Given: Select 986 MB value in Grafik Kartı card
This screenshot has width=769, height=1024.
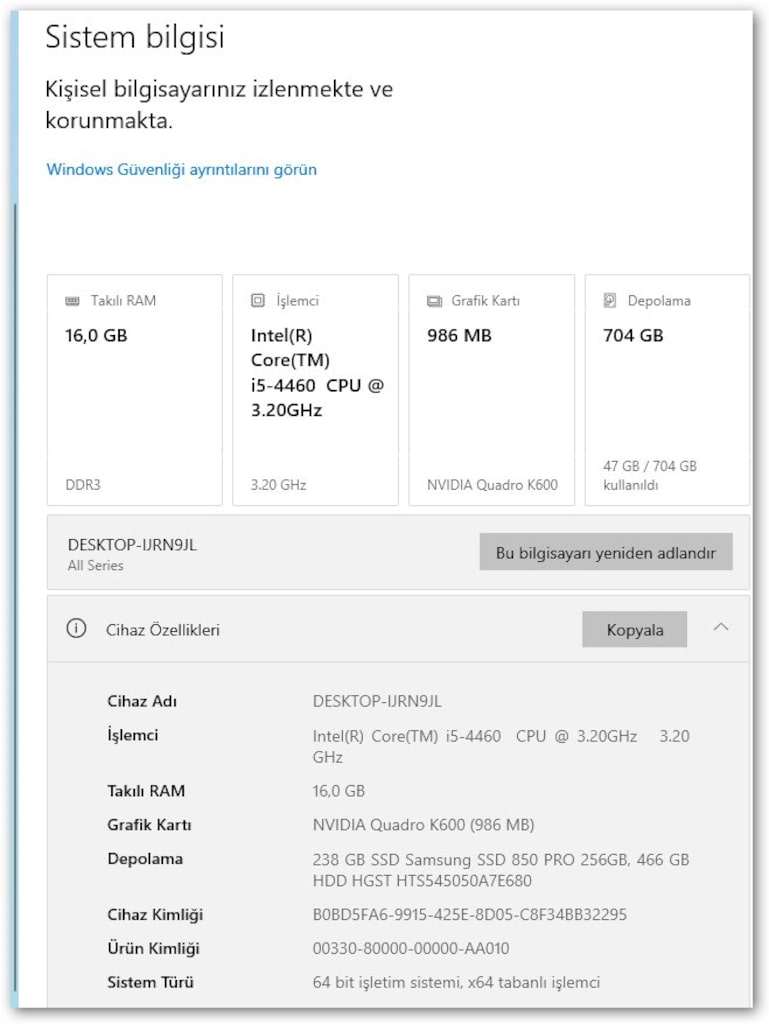Looking at the screenshot, I should pos(459,336).
